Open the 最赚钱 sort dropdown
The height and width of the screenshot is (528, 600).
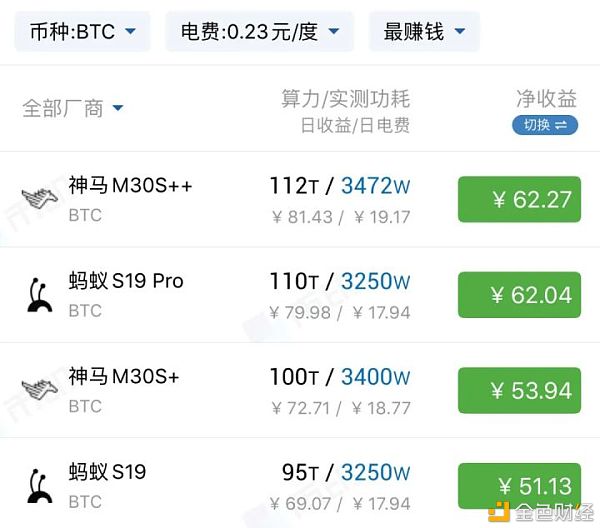pos(424,31)
